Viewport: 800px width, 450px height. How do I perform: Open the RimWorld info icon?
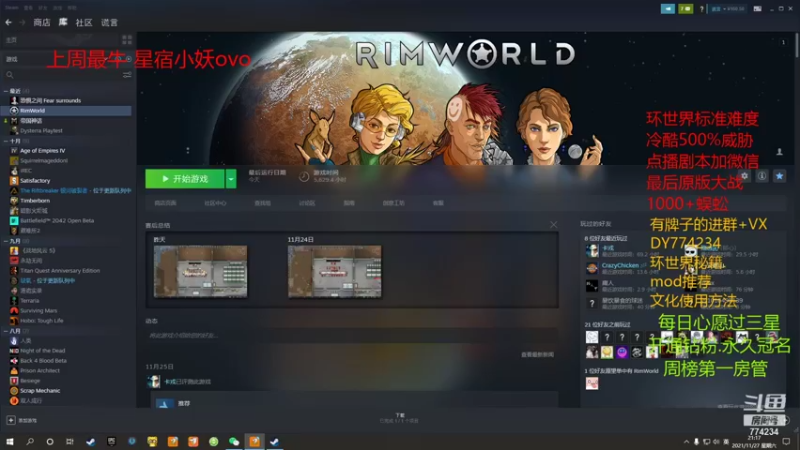762,176
